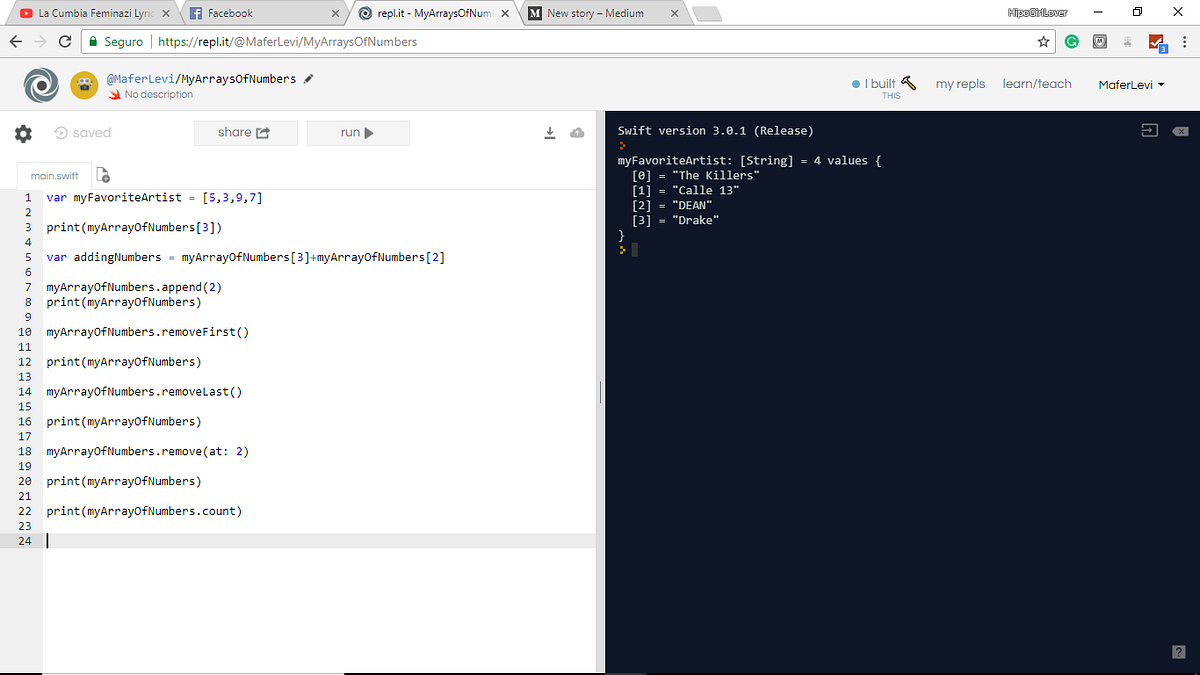
Task: Go forward in browser history
Action: pyautogui.click(x=40, y=42)
